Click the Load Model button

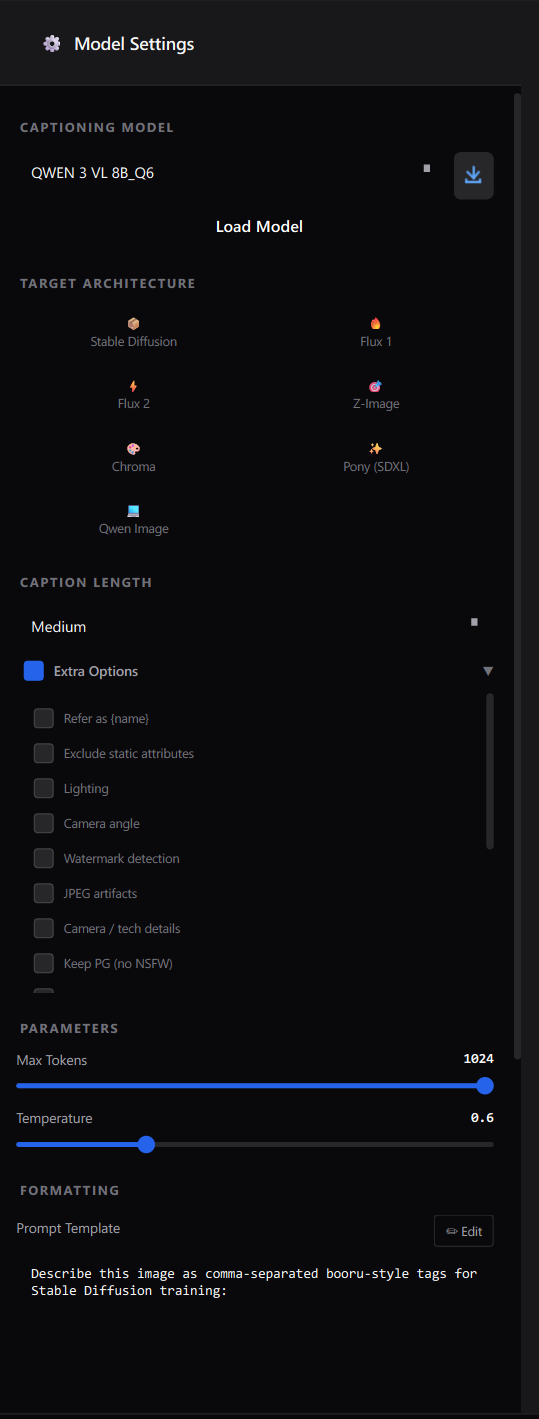coord(259,227)
